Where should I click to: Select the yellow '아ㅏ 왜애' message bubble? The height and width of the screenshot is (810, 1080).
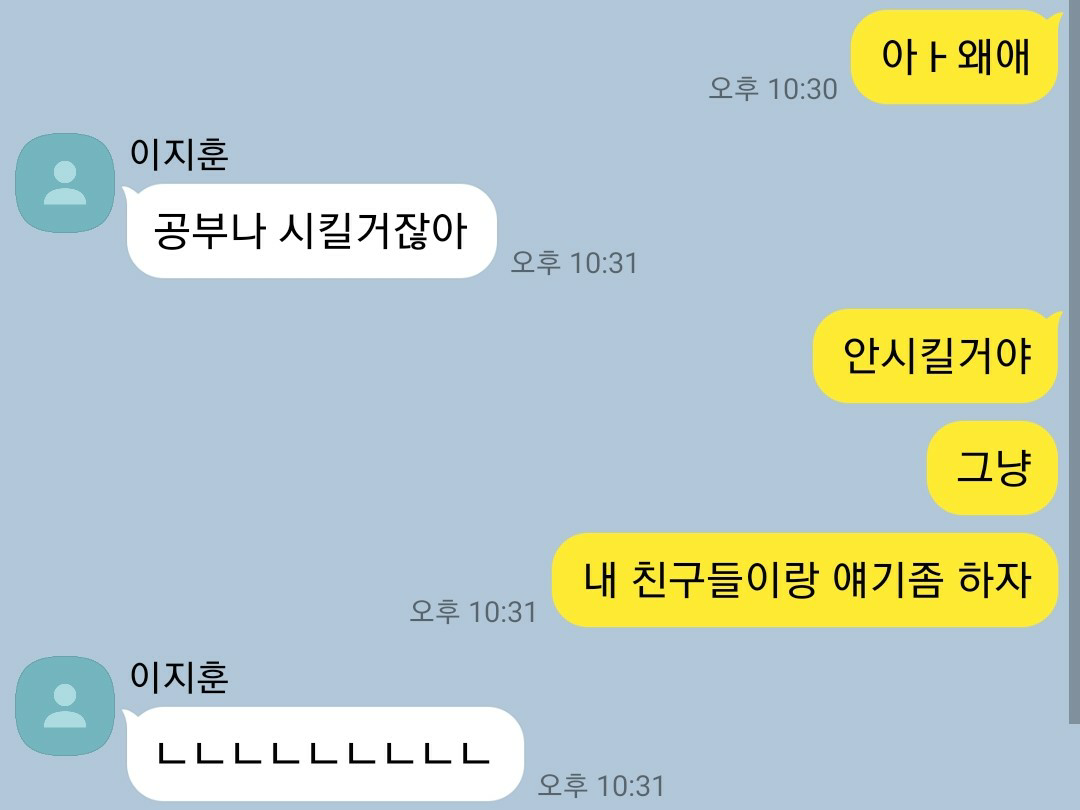(x=955, y=56)
